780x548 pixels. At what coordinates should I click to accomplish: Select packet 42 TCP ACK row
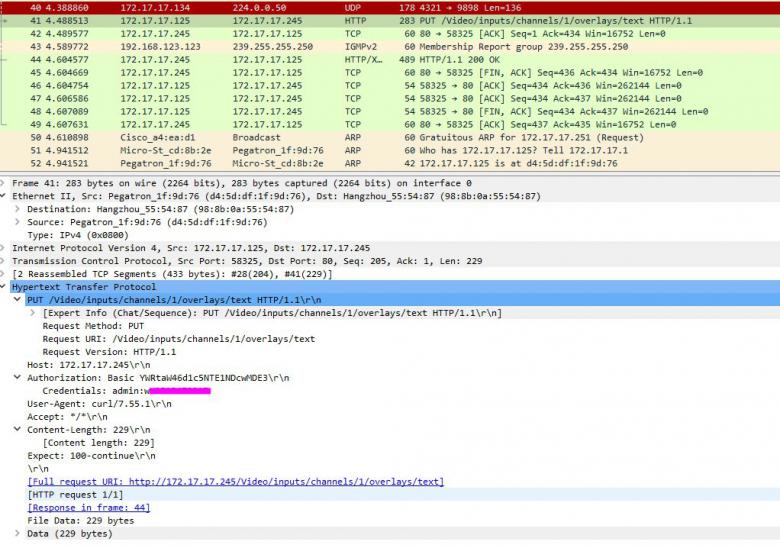pos(390,33)
